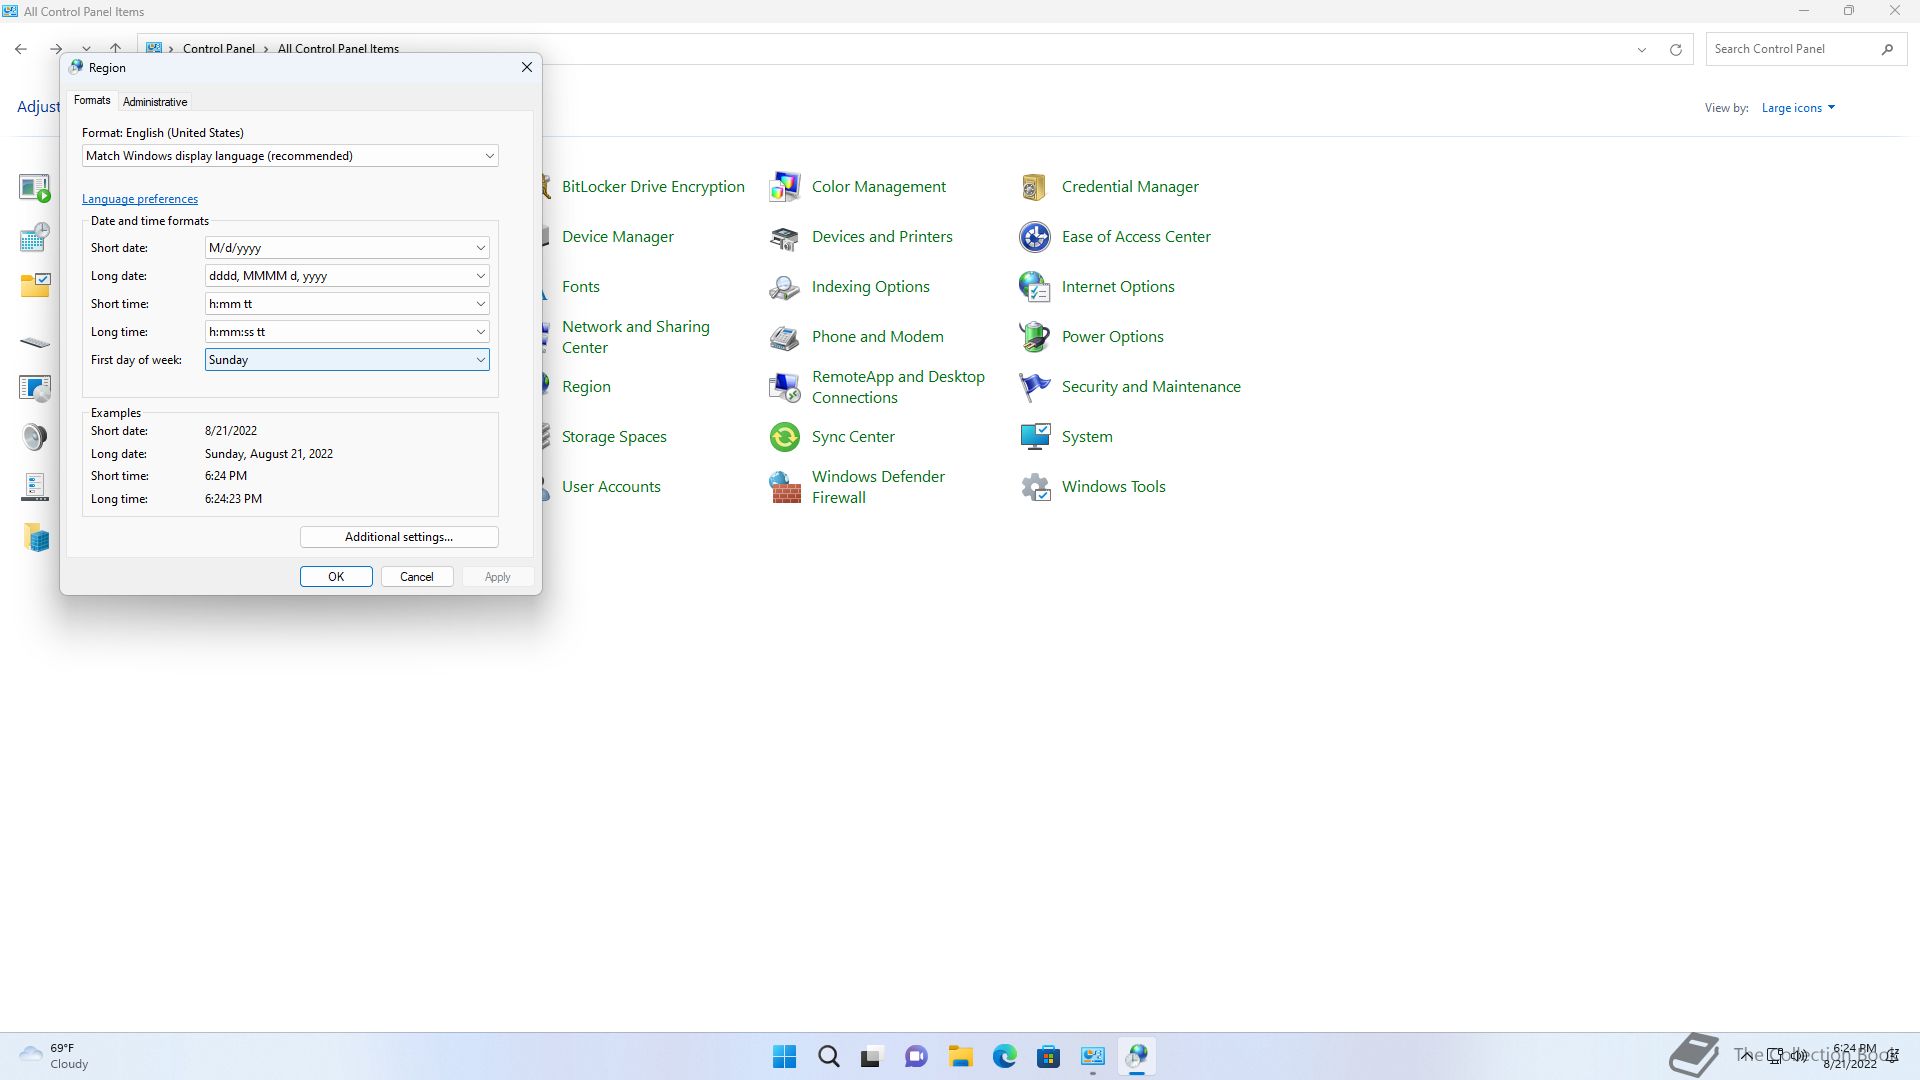
Task: Click RemoteApp and Desktop Connections icon
Action: (785, 387)
